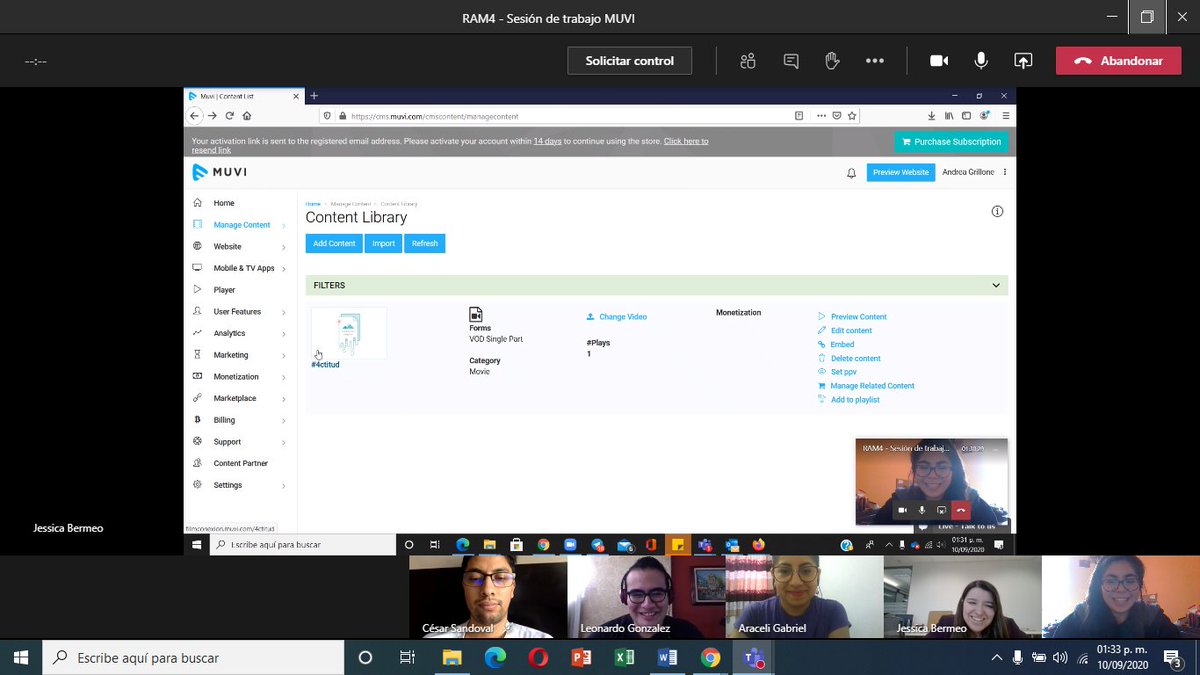Open a new browser tab with plus

(x=314, y=96)
